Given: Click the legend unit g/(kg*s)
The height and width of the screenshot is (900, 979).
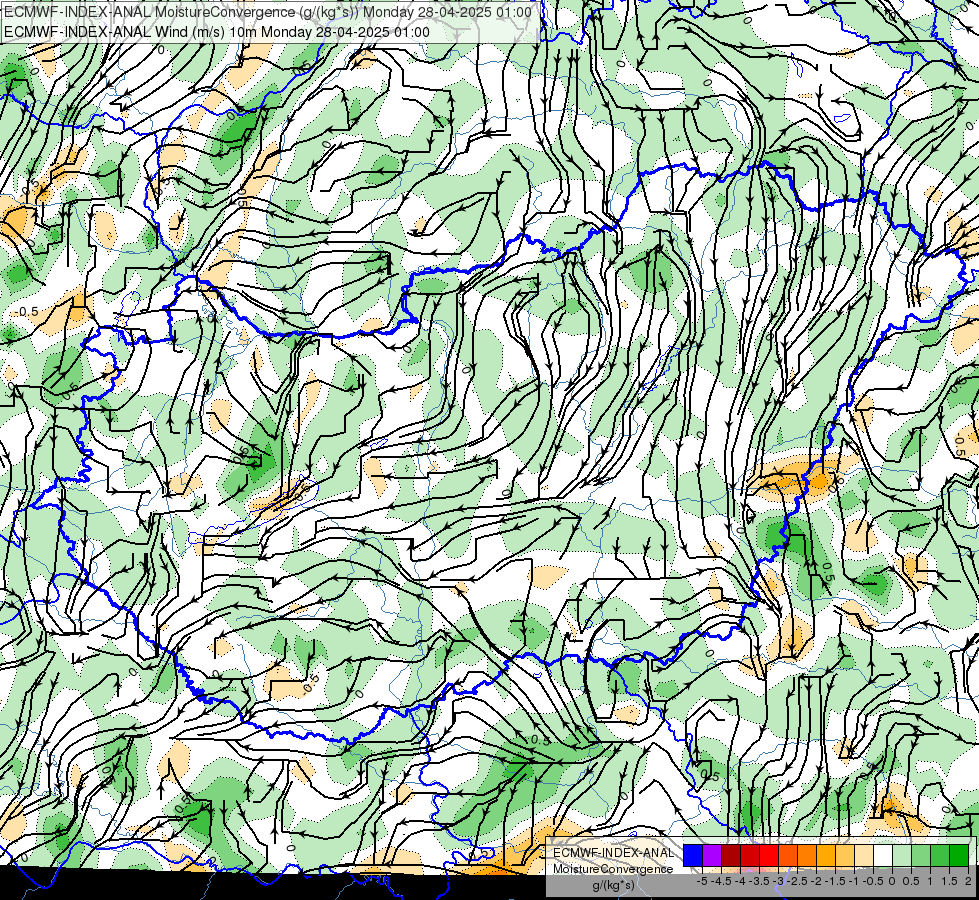Looking at the screenshot, I should [x=613, y=885].
